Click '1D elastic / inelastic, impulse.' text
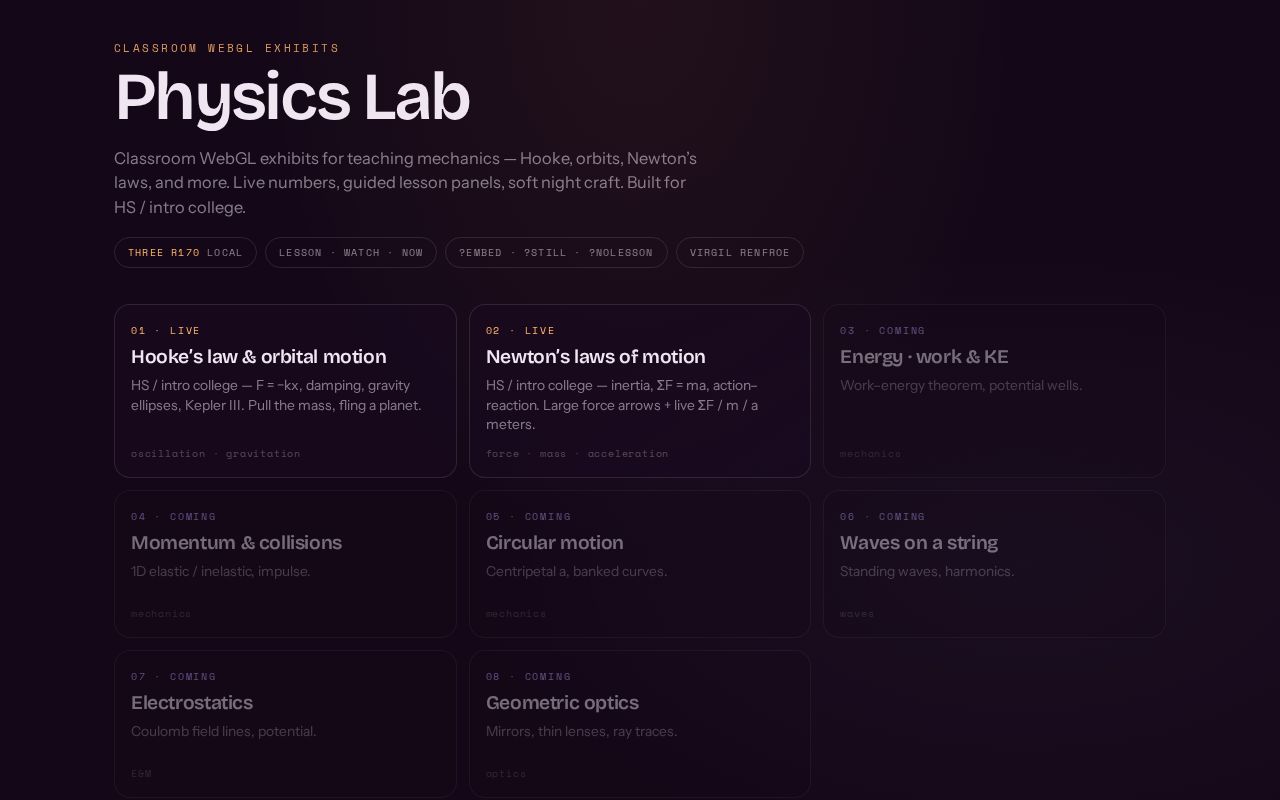The image size is (1280, 800). (x=221, y=572)
